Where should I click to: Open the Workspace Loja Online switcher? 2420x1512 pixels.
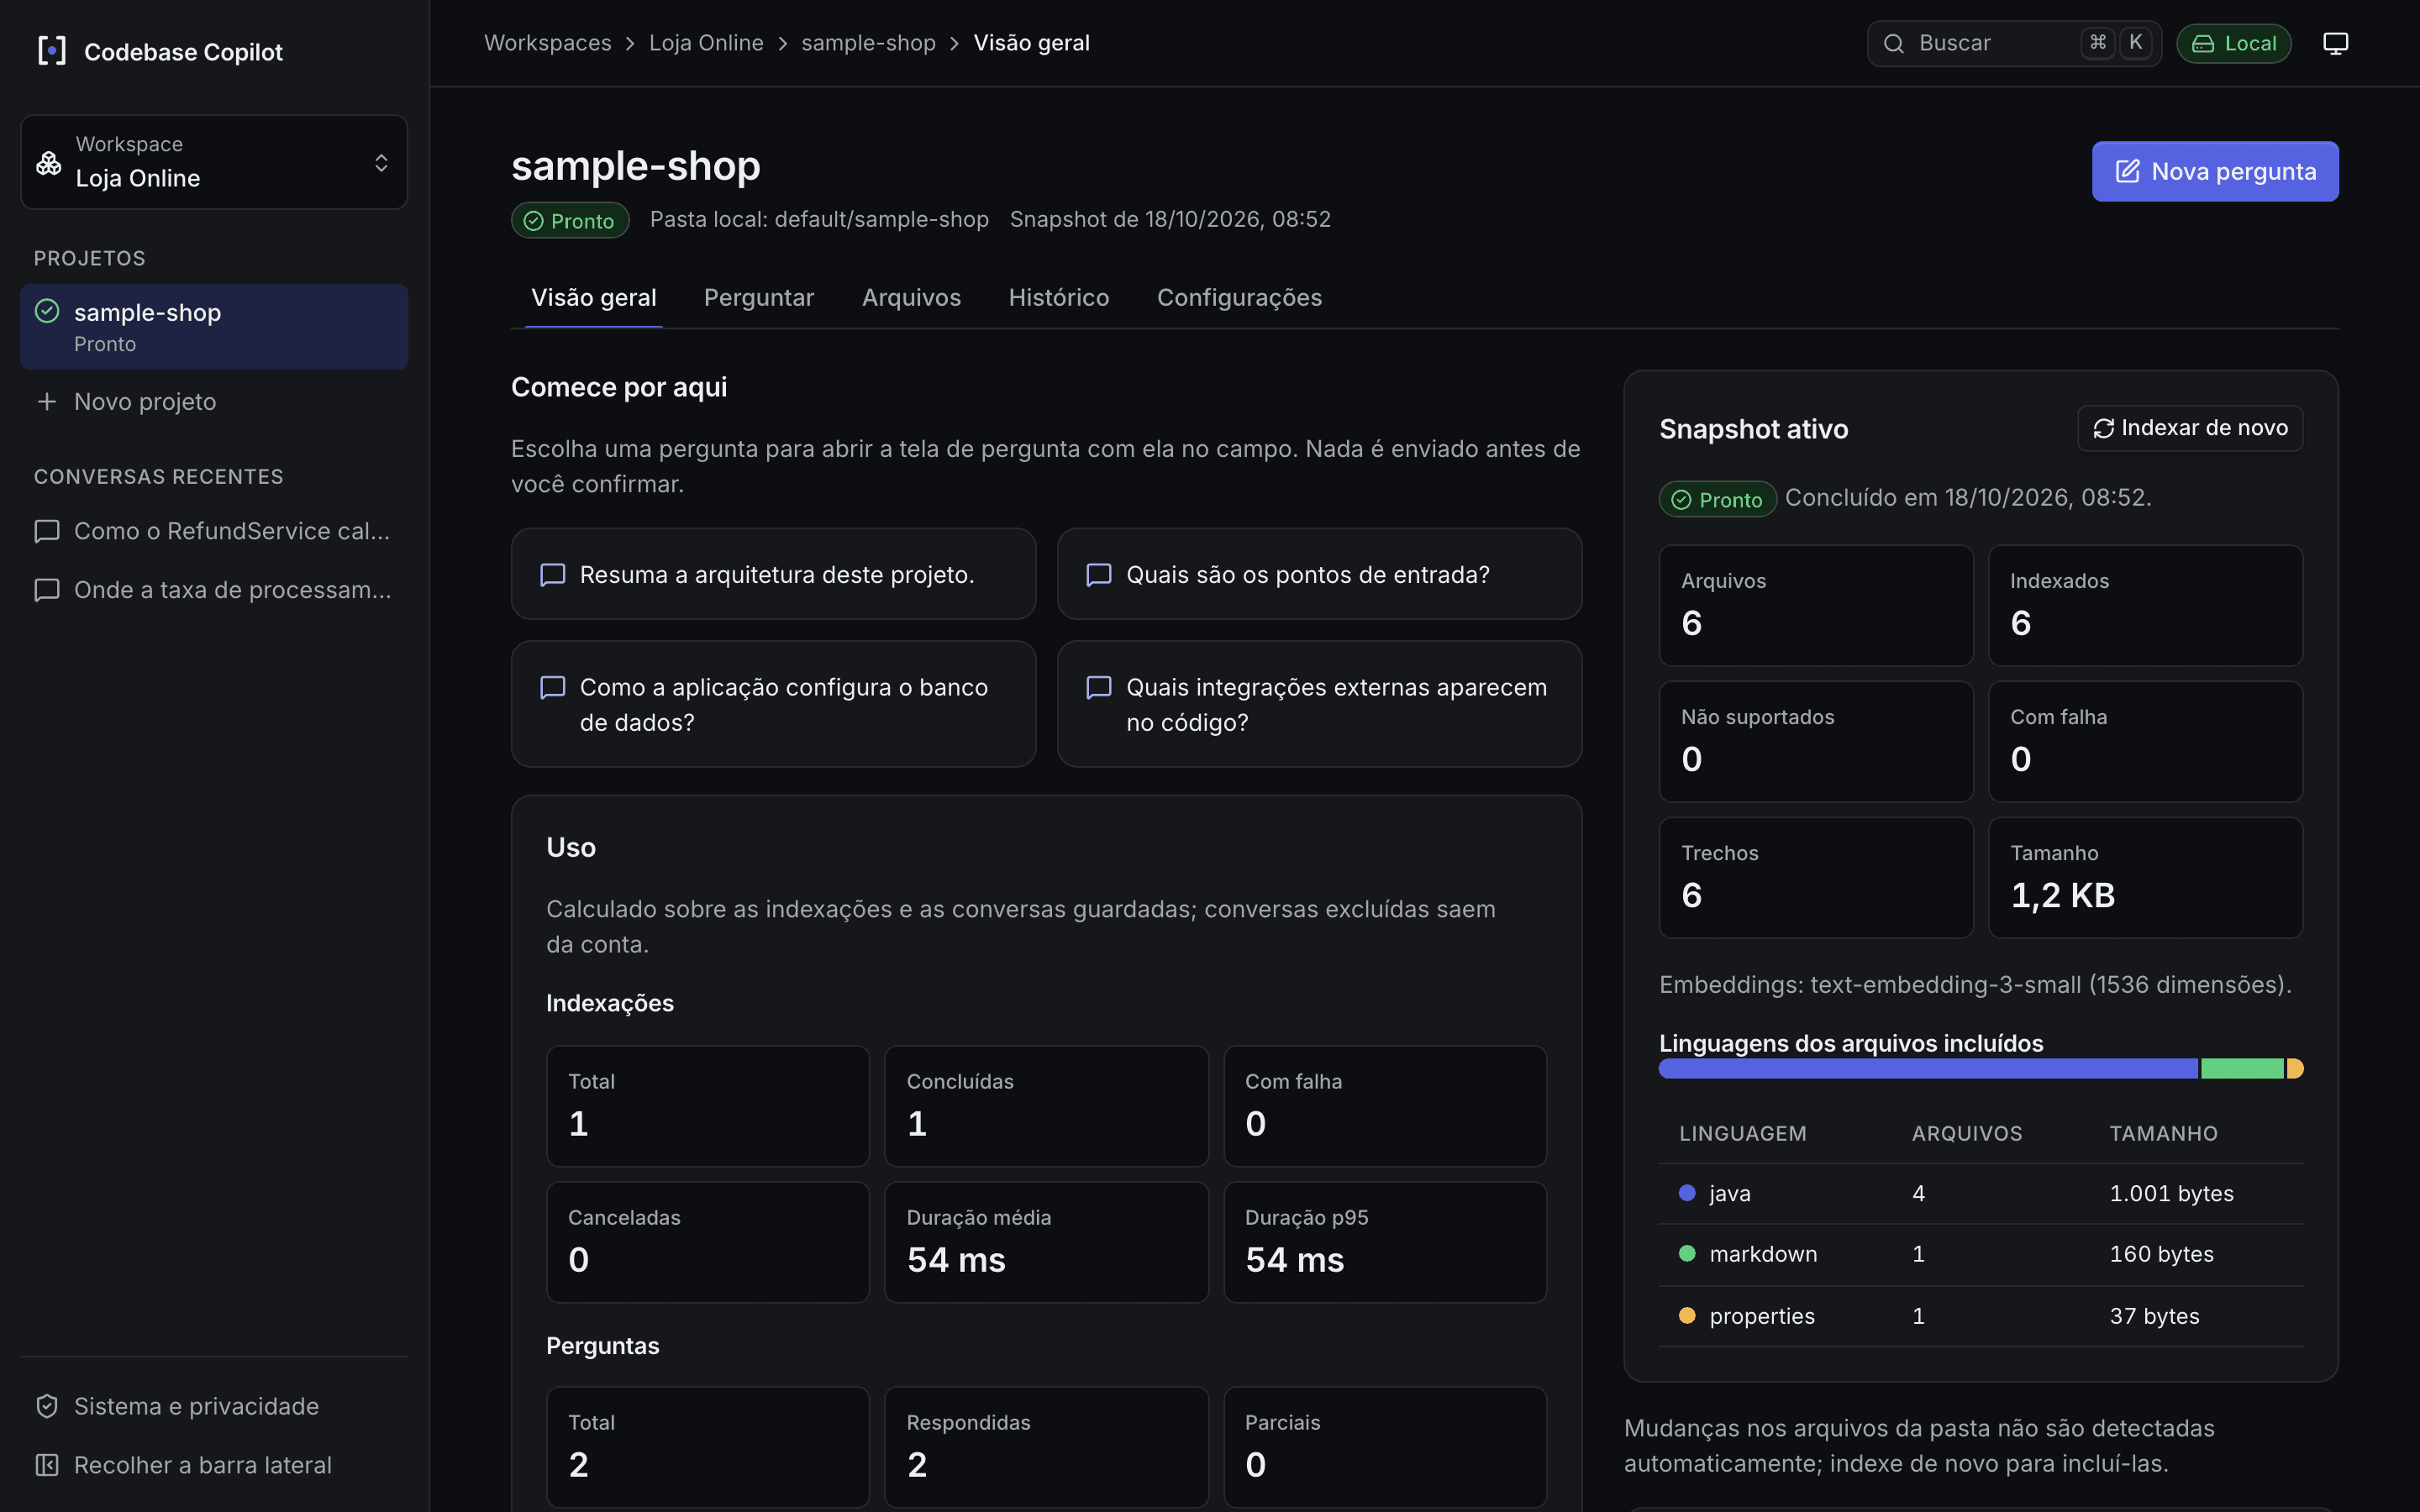click(214, 162)
